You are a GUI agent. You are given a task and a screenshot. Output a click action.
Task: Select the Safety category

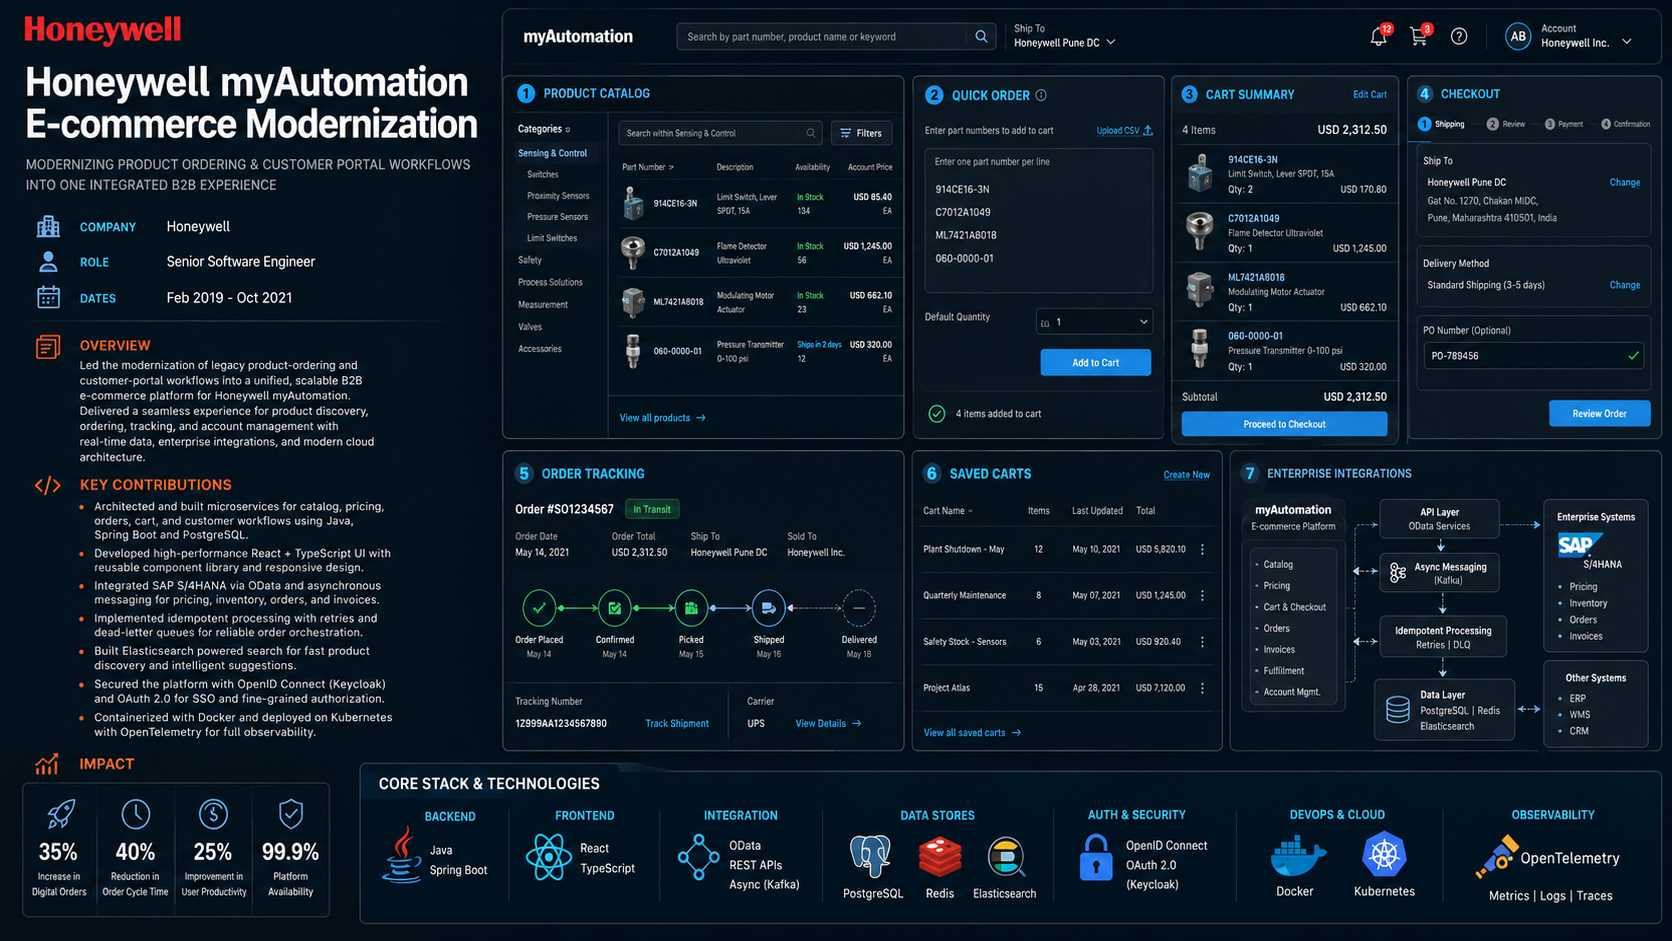click(530, 260)
